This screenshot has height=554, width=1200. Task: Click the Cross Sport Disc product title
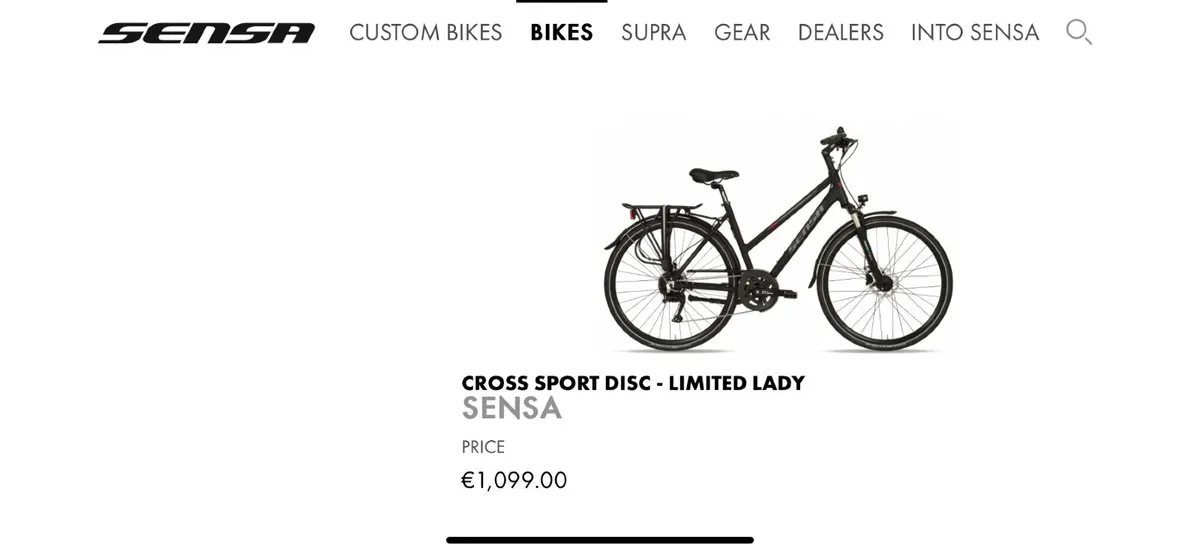point(632,383)
